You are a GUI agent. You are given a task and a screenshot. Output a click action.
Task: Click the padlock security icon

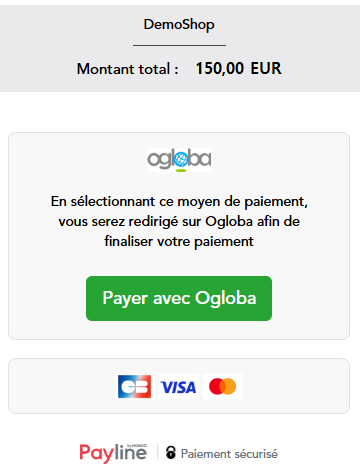coord(171,453)
